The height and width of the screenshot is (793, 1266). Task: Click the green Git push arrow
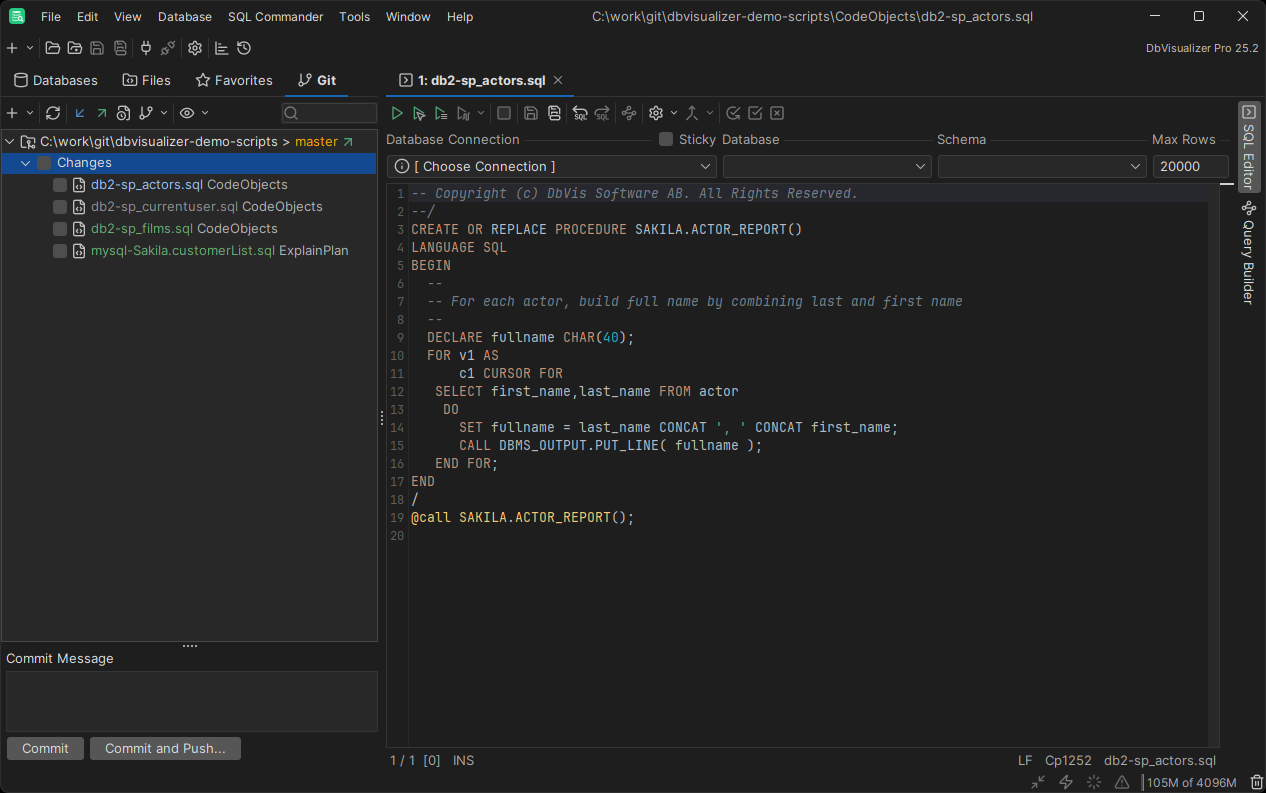click(x=101, y=113)
